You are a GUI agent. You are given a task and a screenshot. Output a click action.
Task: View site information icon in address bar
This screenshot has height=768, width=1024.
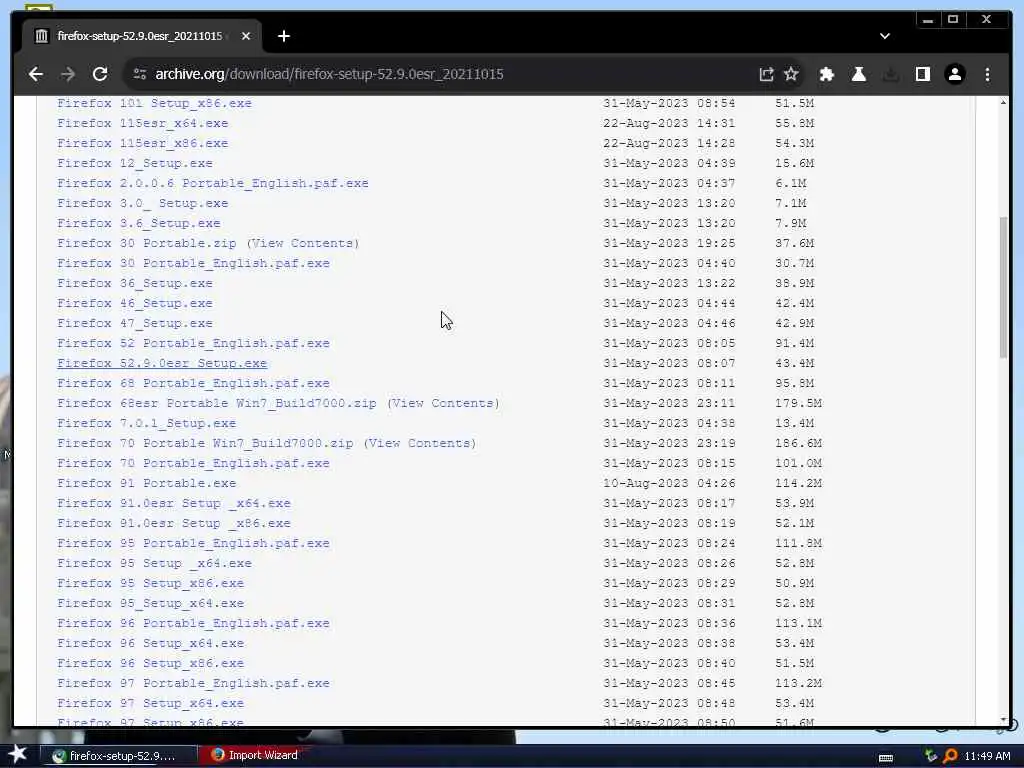click(140, 74)
